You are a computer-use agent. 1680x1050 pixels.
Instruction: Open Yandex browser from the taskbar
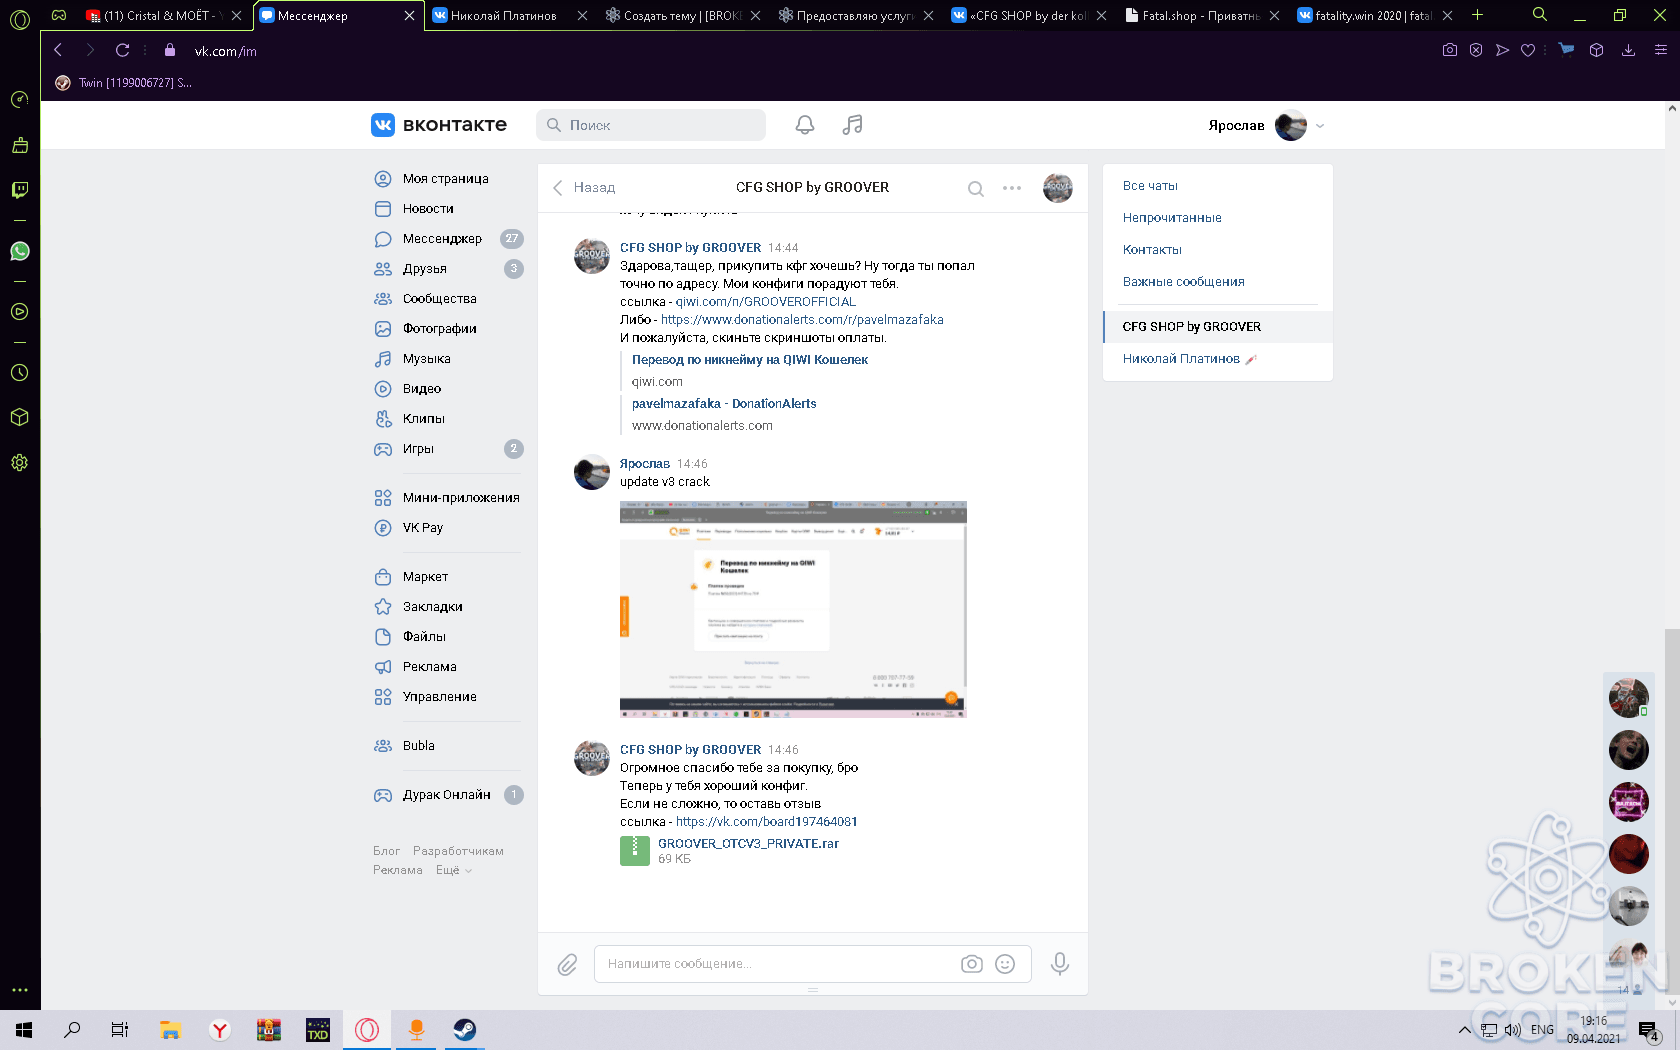pyautogui.click(x=220, y=1029)
